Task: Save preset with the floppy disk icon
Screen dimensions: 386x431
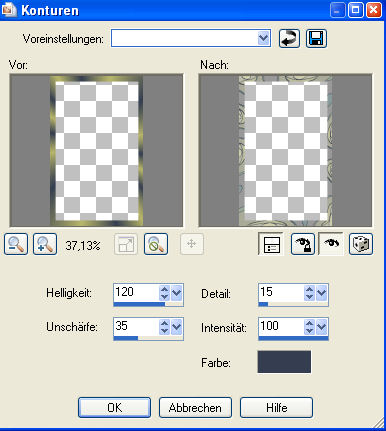Action: pos(316,38)
